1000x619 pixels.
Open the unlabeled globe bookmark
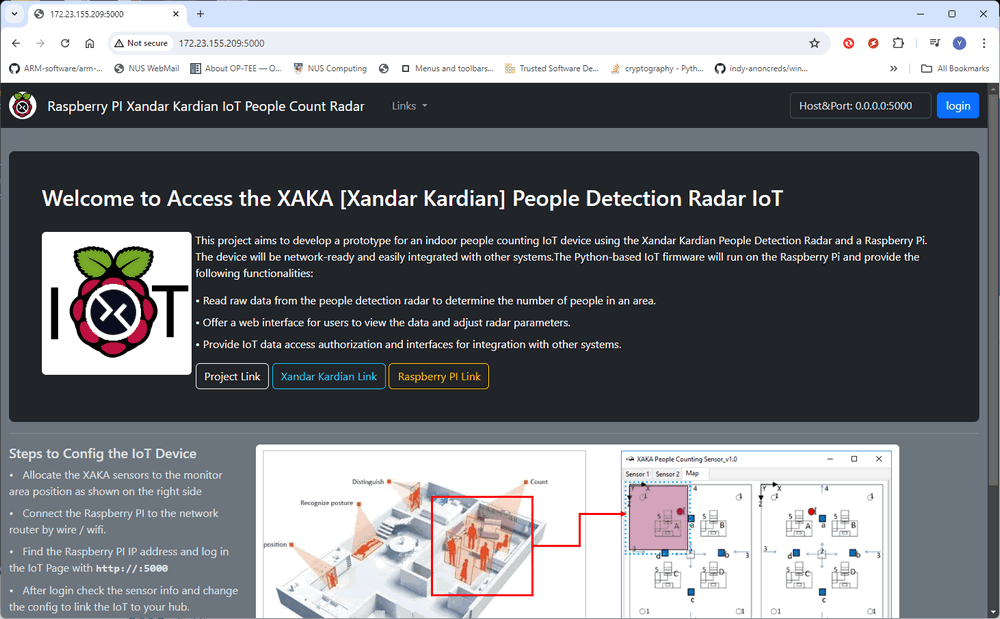click(383, 68)
